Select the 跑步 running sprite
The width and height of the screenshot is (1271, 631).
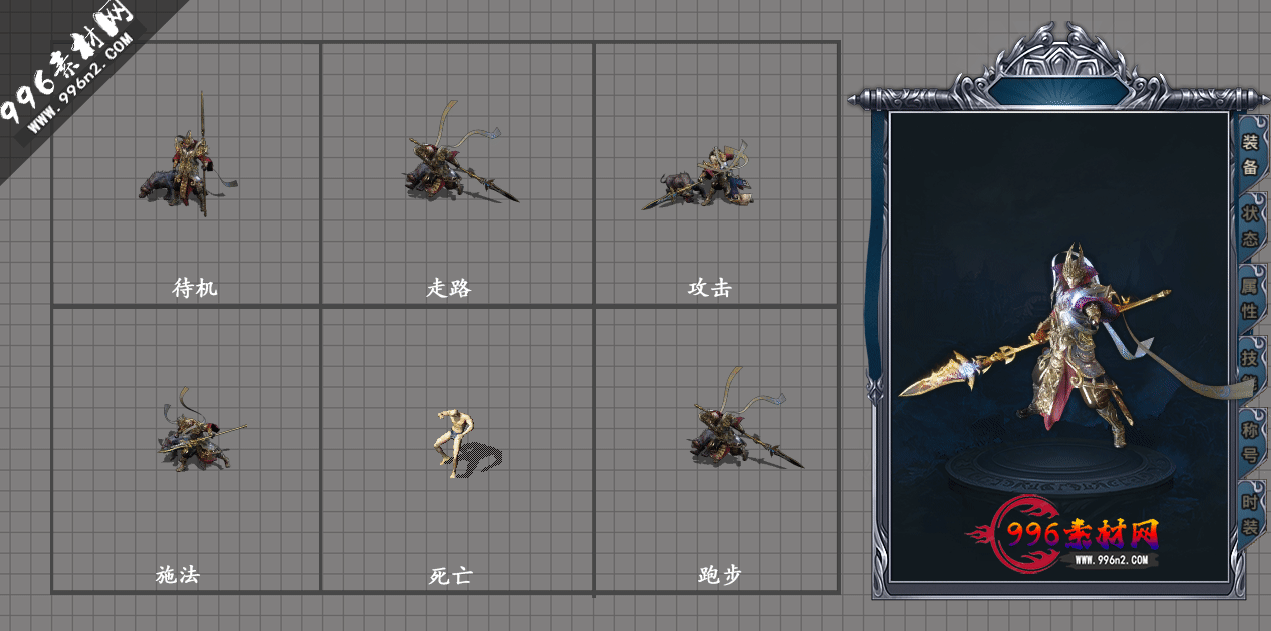click(746, 418)
